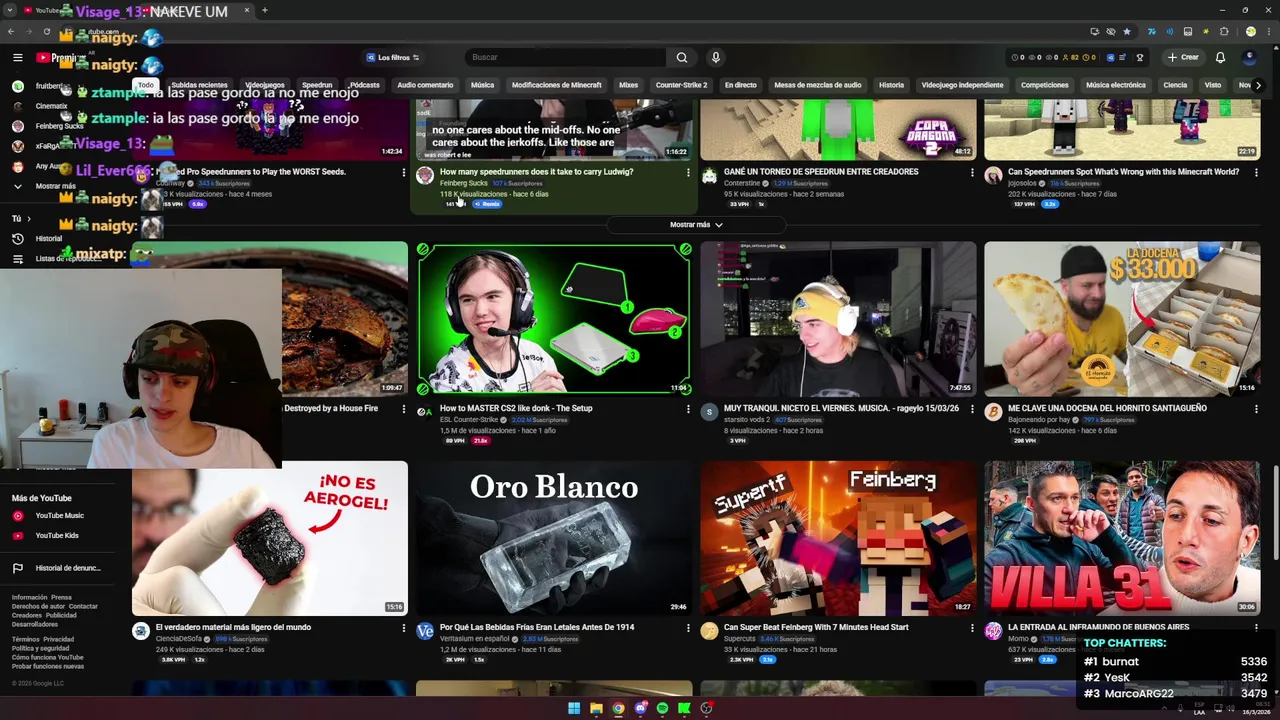Open the '¡NO ES AEROGEL!' video thumbnail

click(x=270, y=538)
